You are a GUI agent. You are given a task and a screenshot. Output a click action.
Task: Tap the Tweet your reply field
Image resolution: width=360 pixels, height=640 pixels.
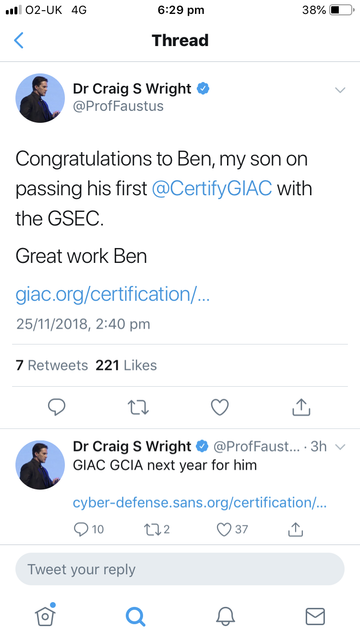(180, 569)
